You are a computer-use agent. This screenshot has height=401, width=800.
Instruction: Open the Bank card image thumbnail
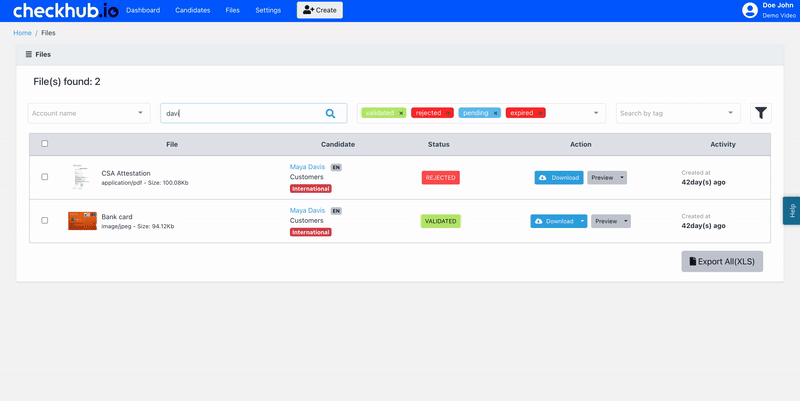pyautogui.click(x=82, y=221)
